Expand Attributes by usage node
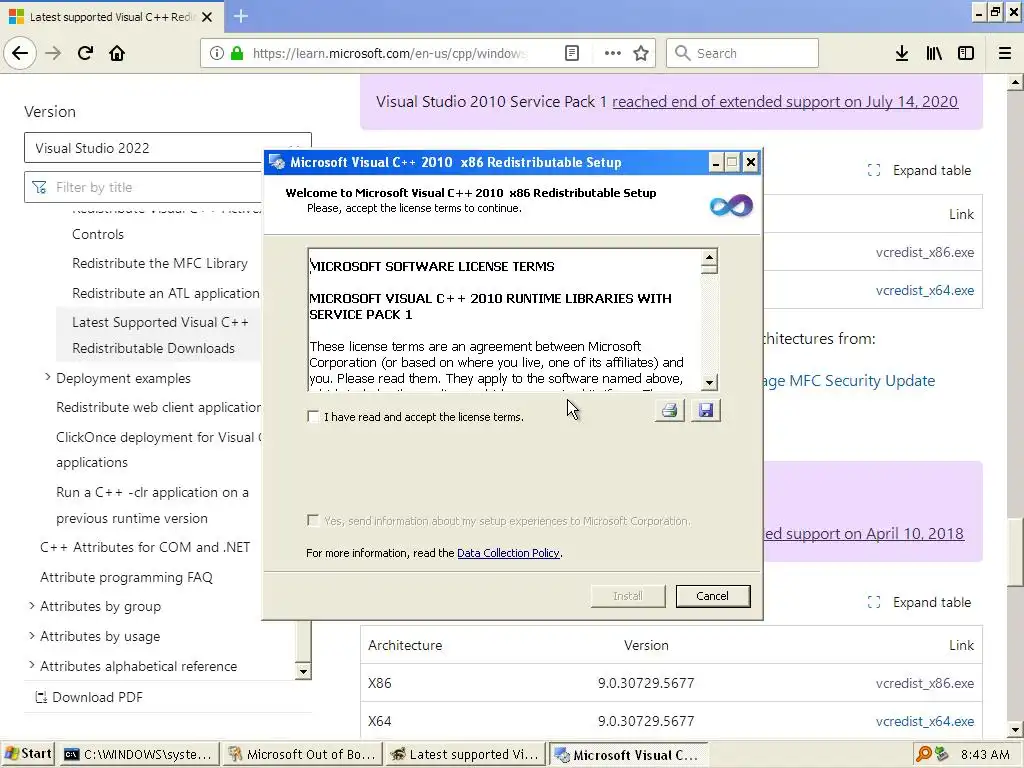The width and height of the screenshot is (1024, 768). (x=31, y=635)
